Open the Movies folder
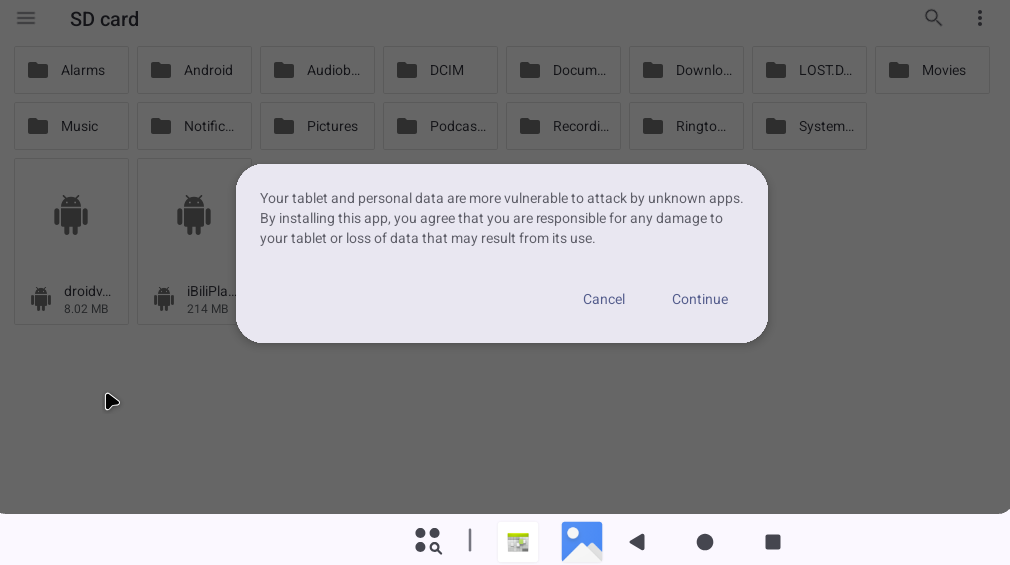Image resolution: width=1010 pixels, height=565 pixels. pos(933,70)
